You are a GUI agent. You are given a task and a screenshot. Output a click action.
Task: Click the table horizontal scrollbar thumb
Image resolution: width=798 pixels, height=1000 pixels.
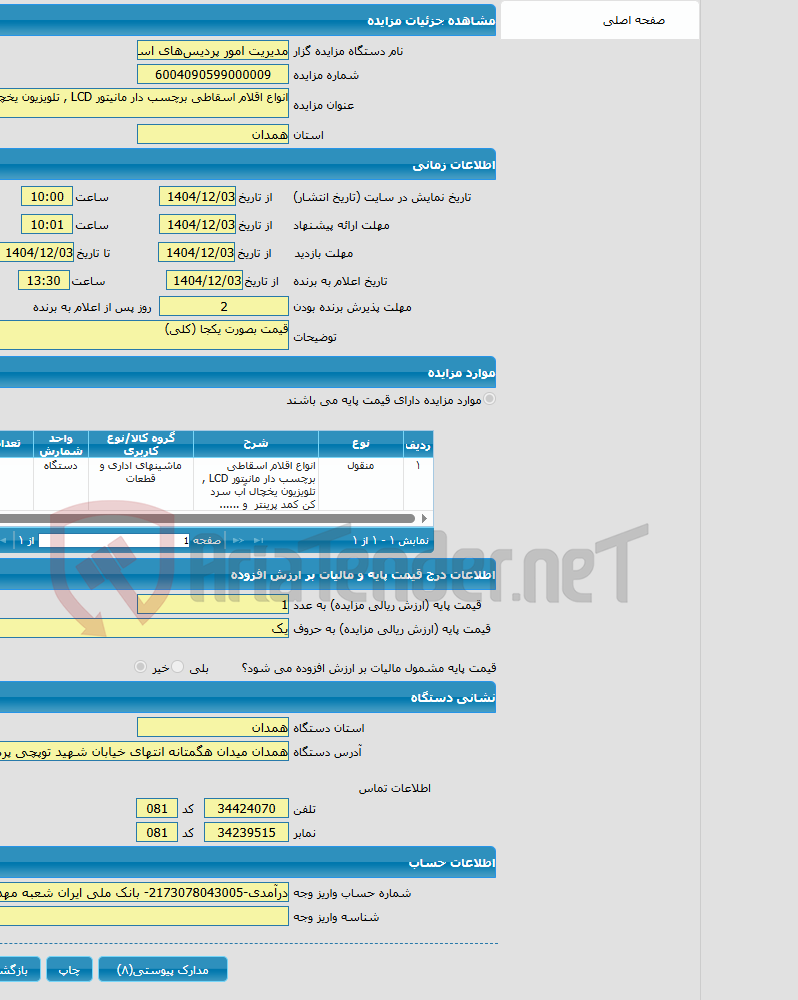point(207,518)
